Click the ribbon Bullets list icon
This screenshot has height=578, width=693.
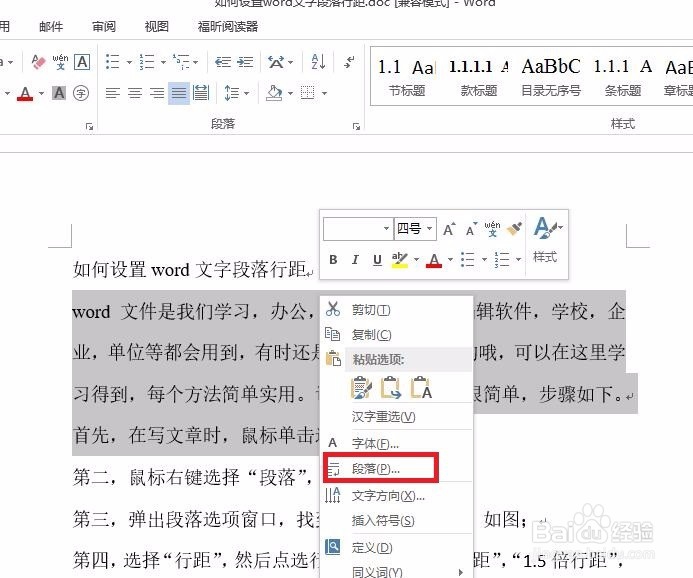[x=113, y=62]
